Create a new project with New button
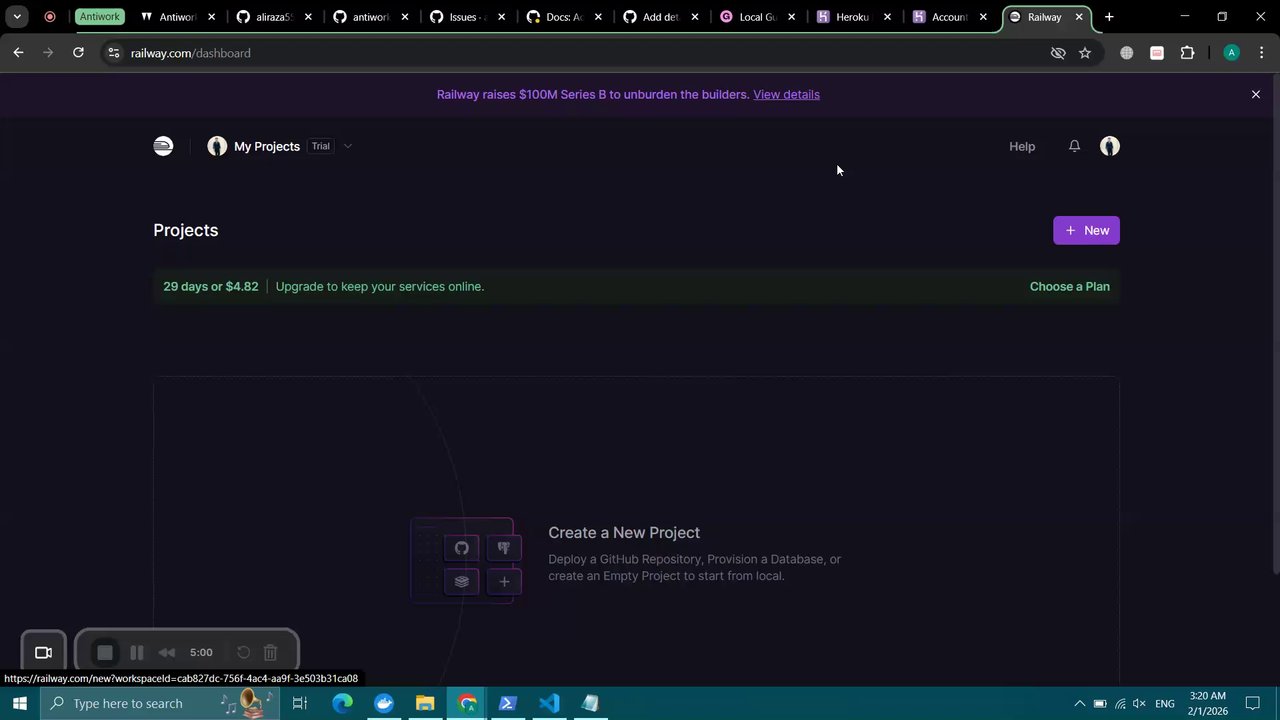Image resolution: width=1280 pixels, height=720 pixels. (x=1086, y=230)
